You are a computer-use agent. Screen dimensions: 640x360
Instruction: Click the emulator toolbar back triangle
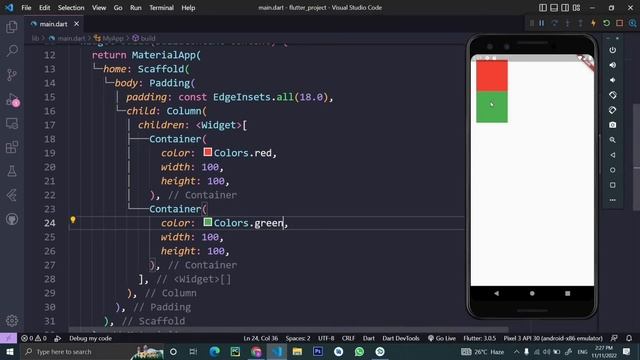(x=613, y=155)
